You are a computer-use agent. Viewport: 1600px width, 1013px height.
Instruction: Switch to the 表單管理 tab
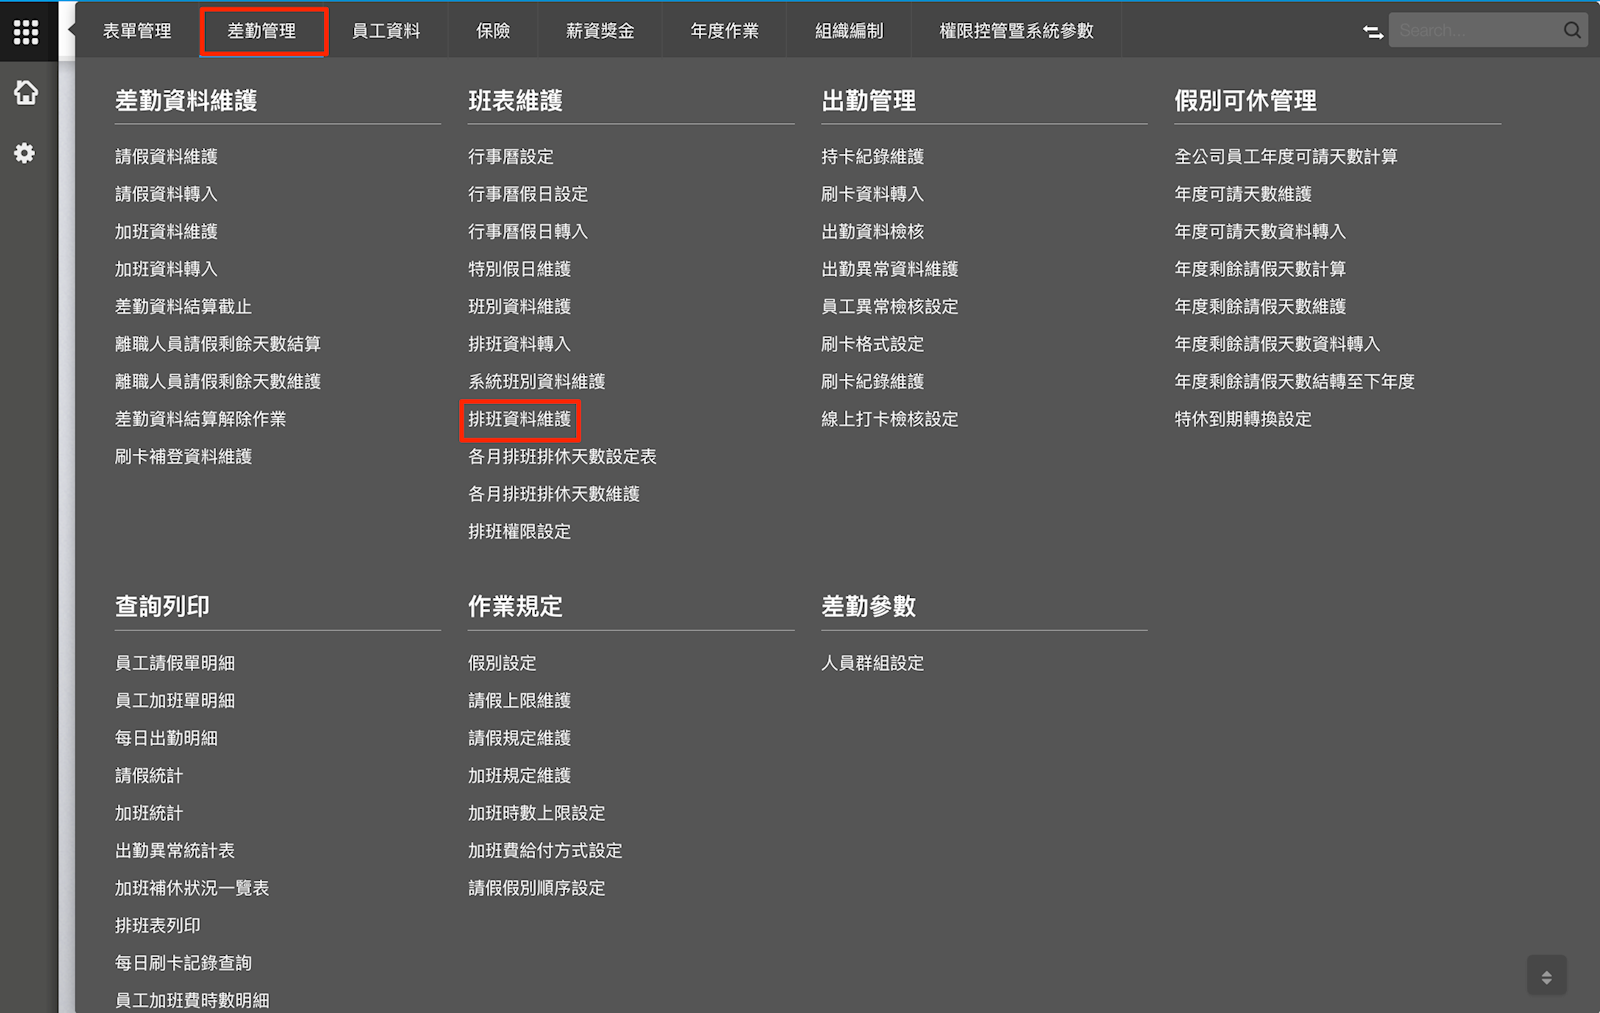click(137, 31)
